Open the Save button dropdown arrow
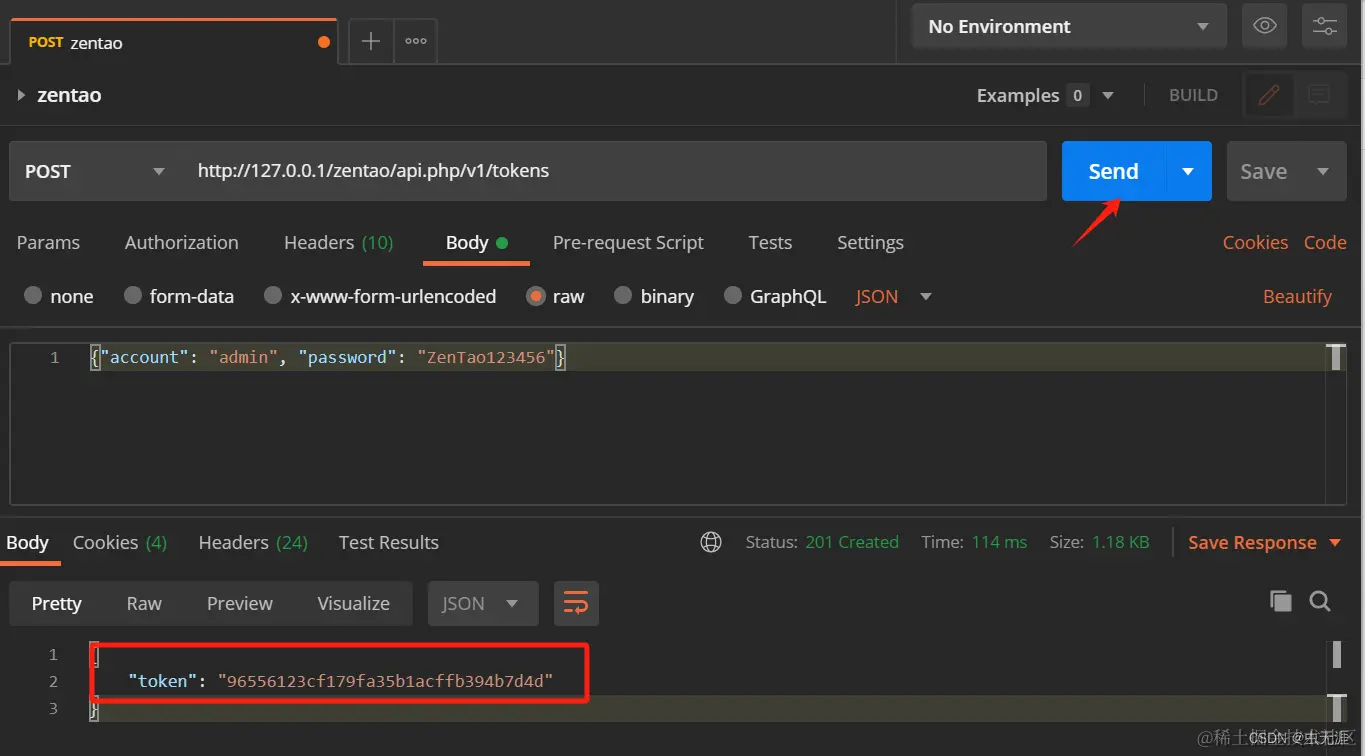 [x=1323, y=171]
